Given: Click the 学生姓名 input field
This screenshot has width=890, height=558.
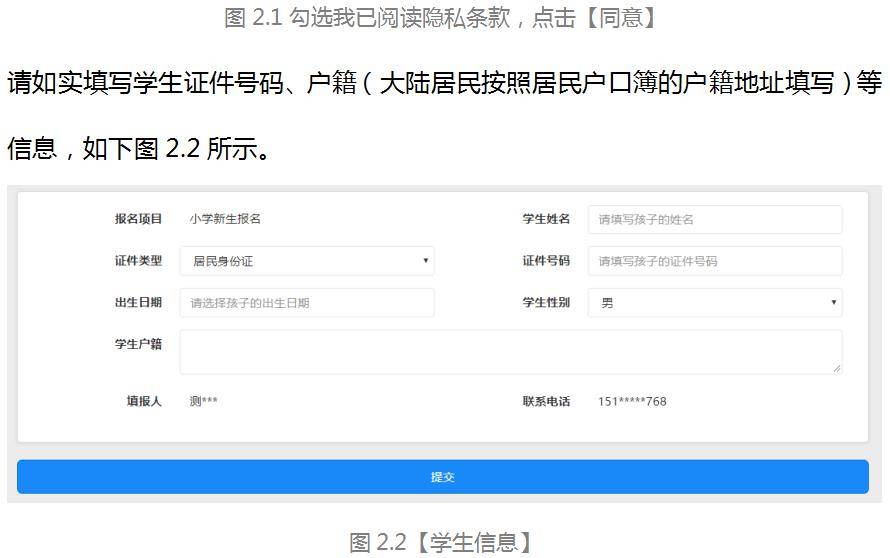Looking at the screenshot, I should [715, 220].
